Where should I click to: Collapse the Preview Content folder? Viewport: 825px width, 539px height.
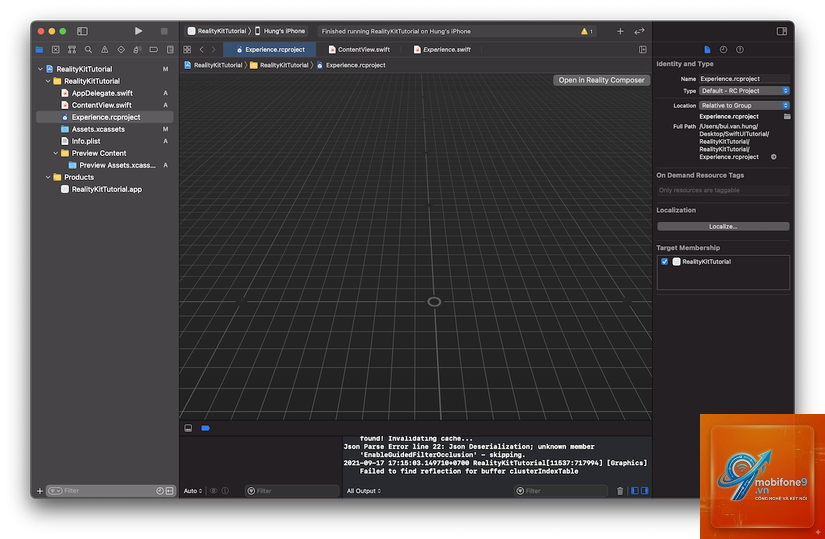[56, 153]
